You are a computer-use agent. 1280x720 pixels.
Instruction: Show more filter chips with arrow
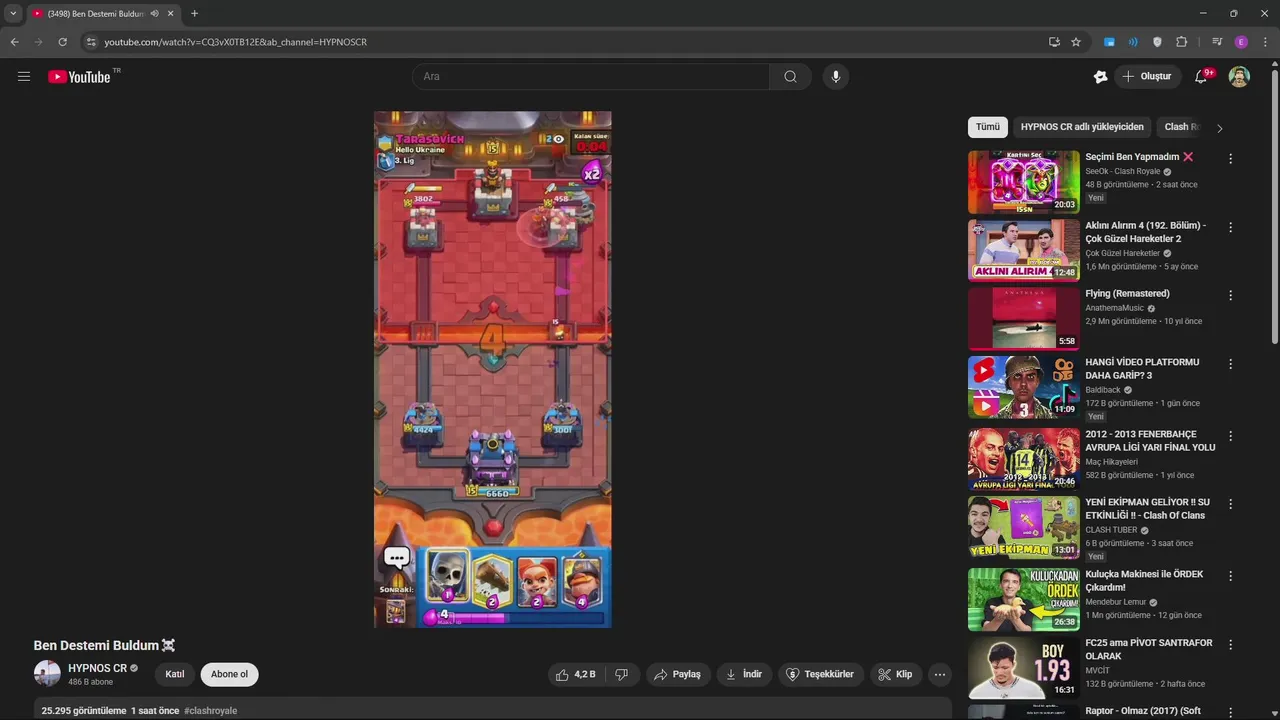1219,128
